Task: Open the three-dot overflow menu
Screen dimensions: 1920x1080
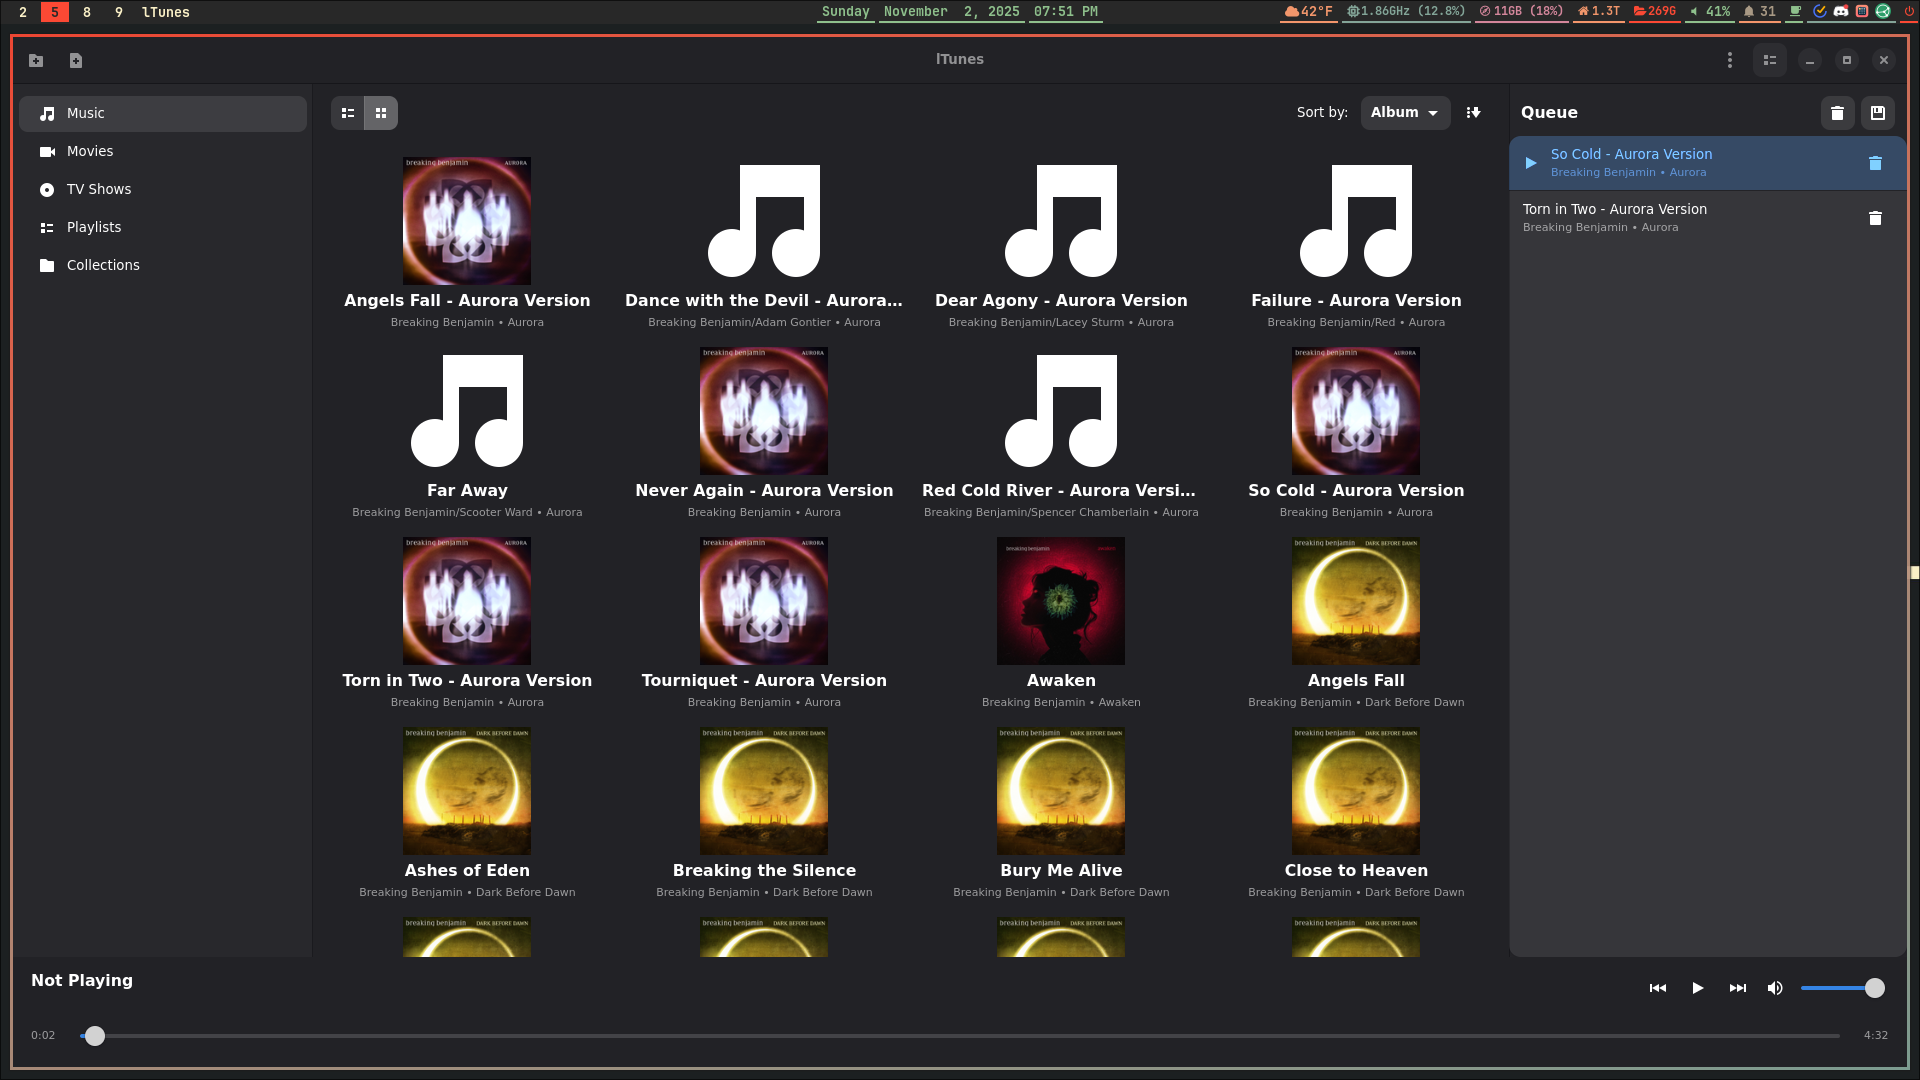Action: (x=1730, y=60)
